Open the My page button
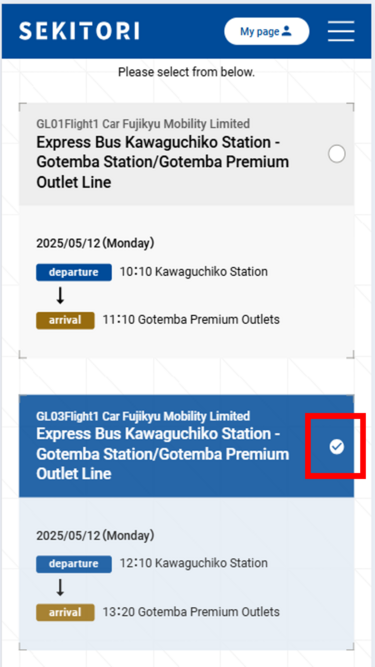 tap(267, 31)
